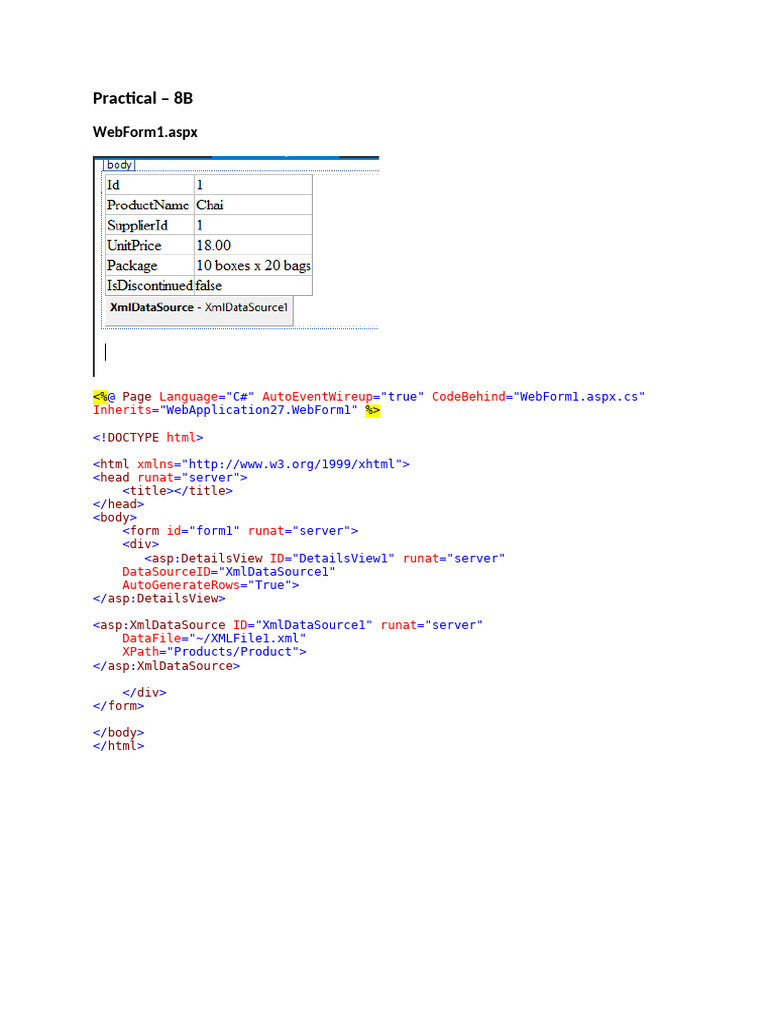Click the '18.00' value cell
This screenshot has height=1024, width=768.
click(x=253, y=246)
